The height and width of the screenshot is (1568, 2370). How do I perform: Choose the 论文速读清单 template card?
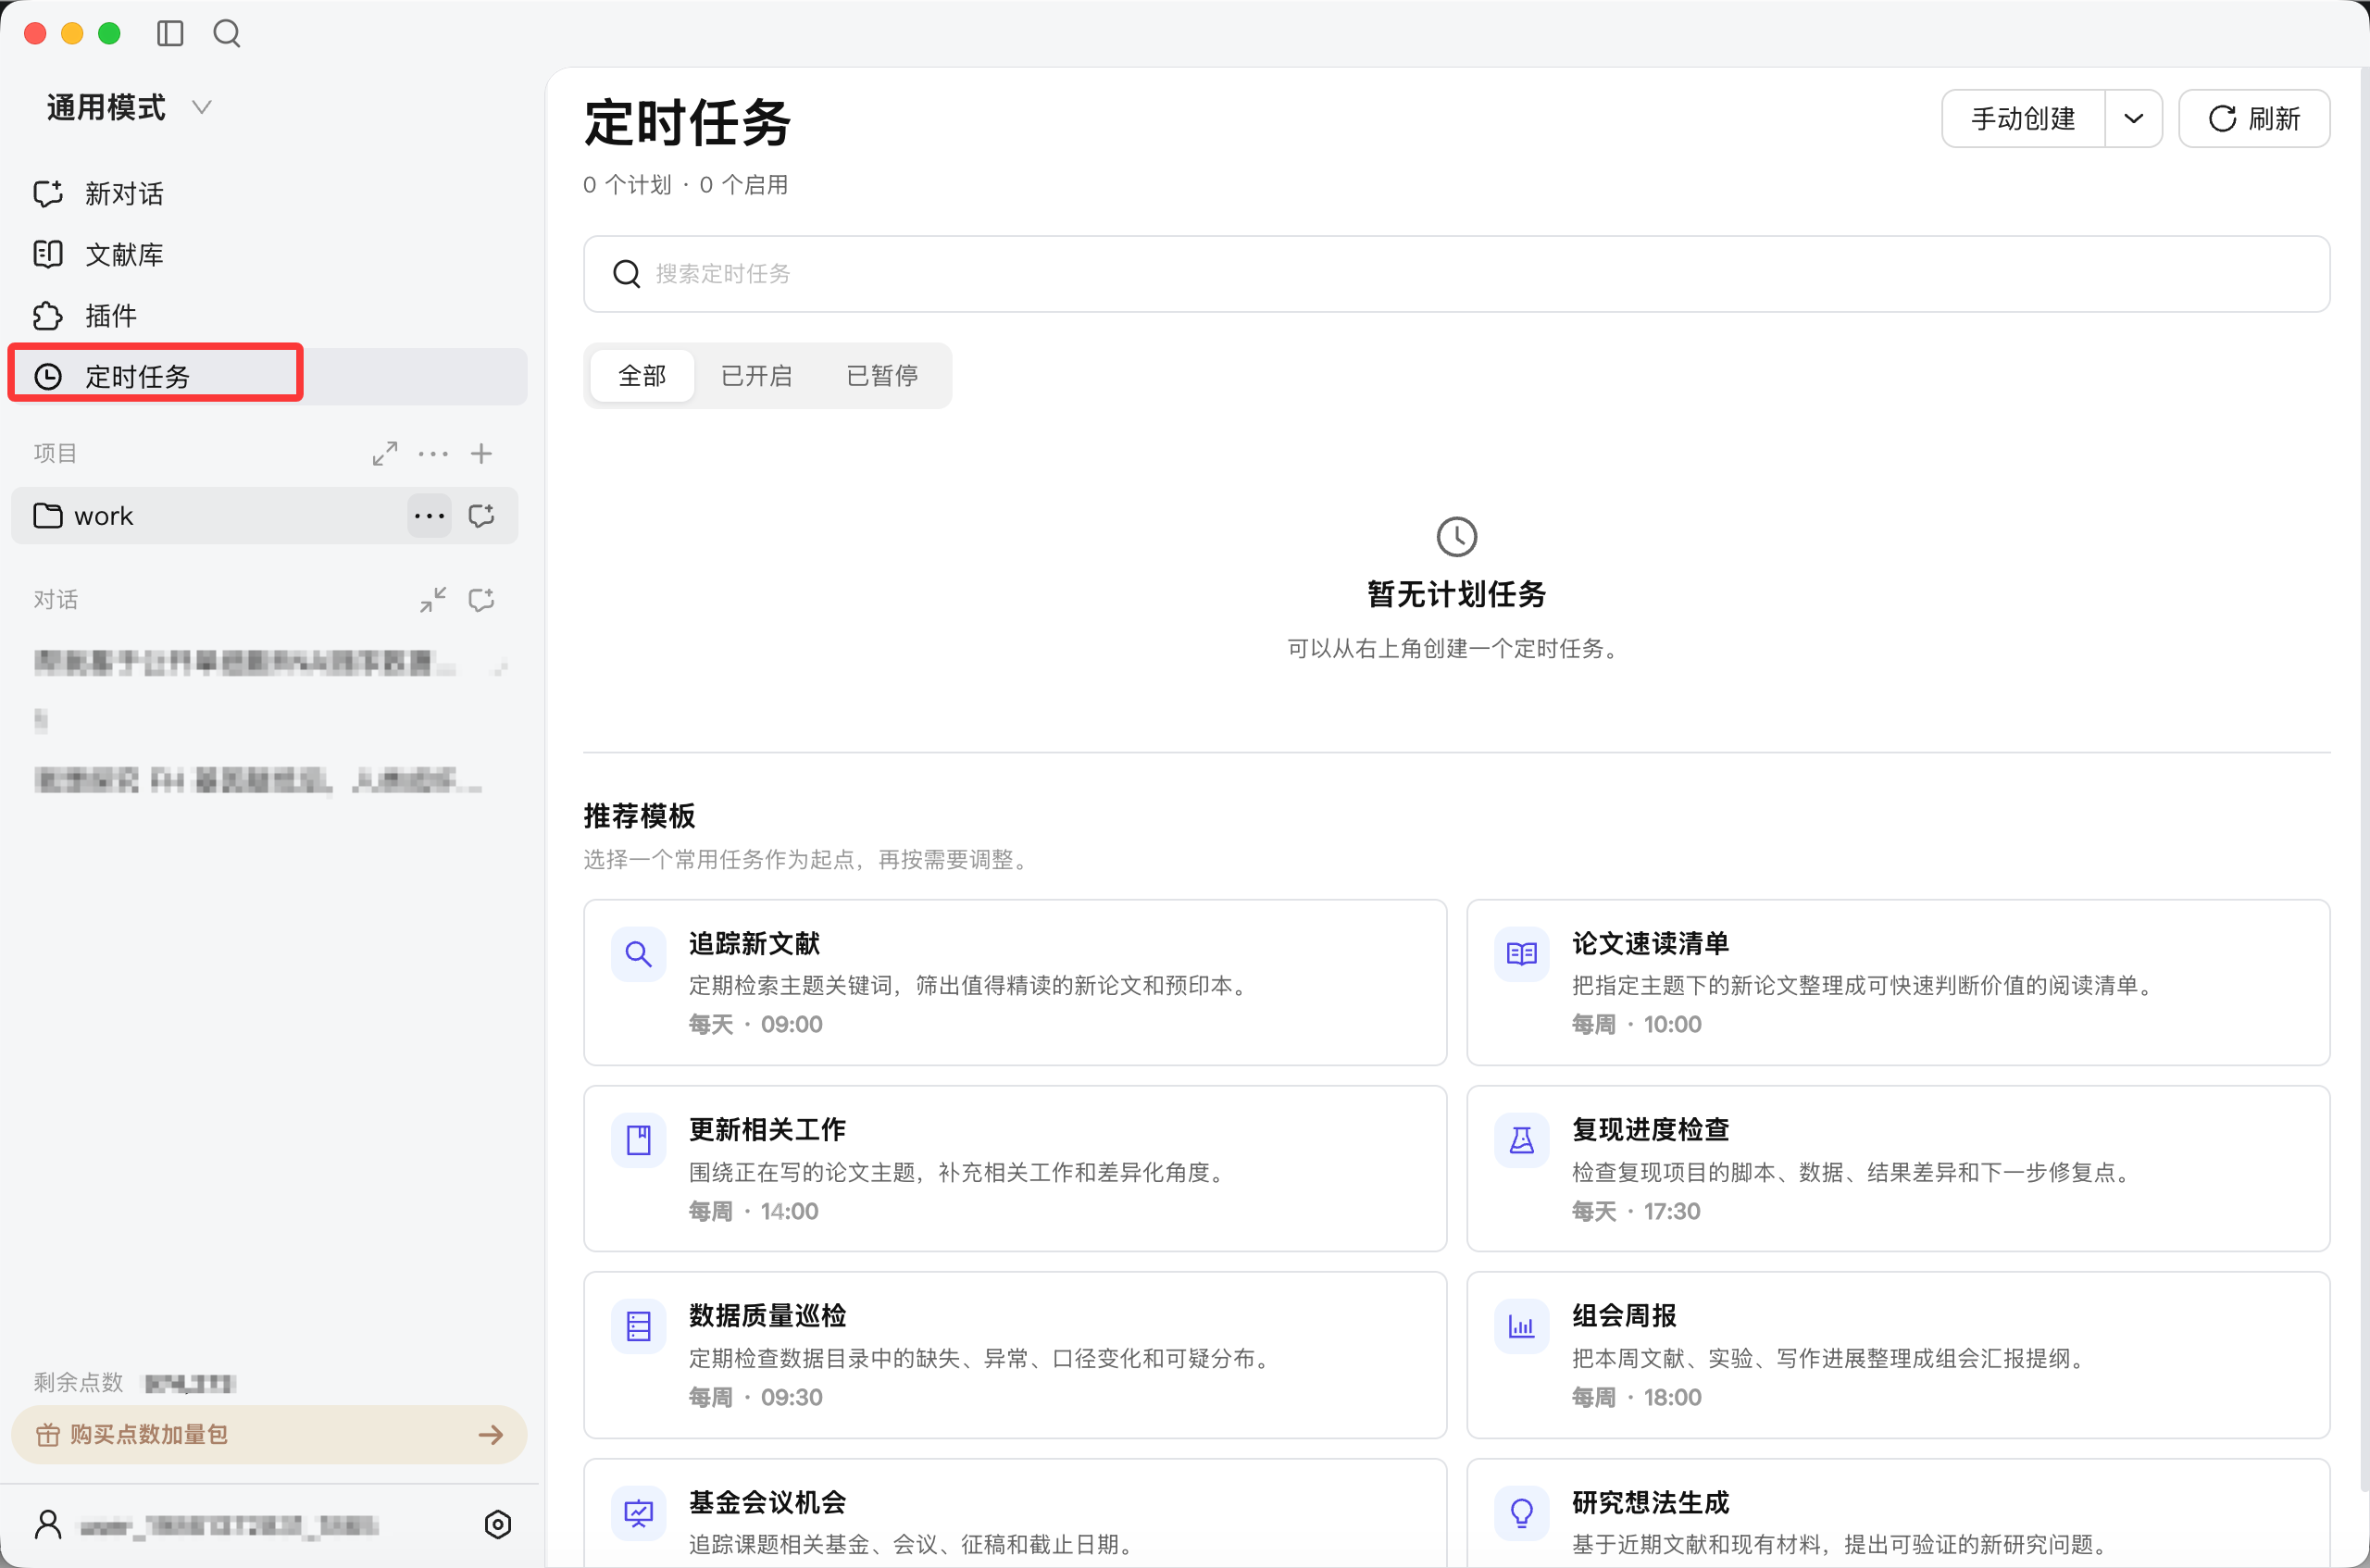pos(1898,982)
